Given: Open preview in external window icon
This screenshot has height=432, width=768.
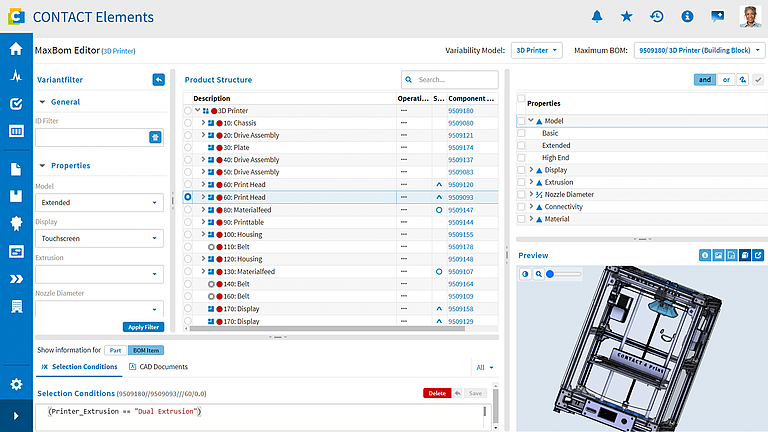Looking at the screenshot, I should pos(758,255).
